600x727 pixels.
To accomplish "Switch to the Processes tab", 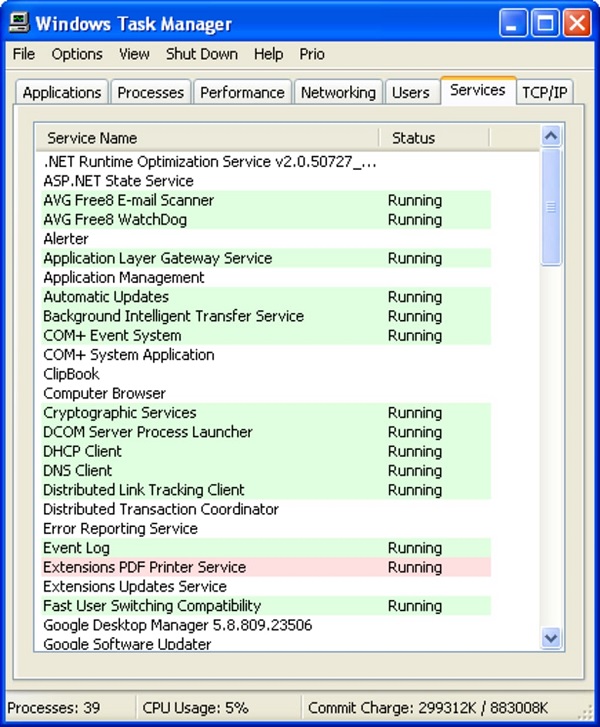I will click(151, 92).
